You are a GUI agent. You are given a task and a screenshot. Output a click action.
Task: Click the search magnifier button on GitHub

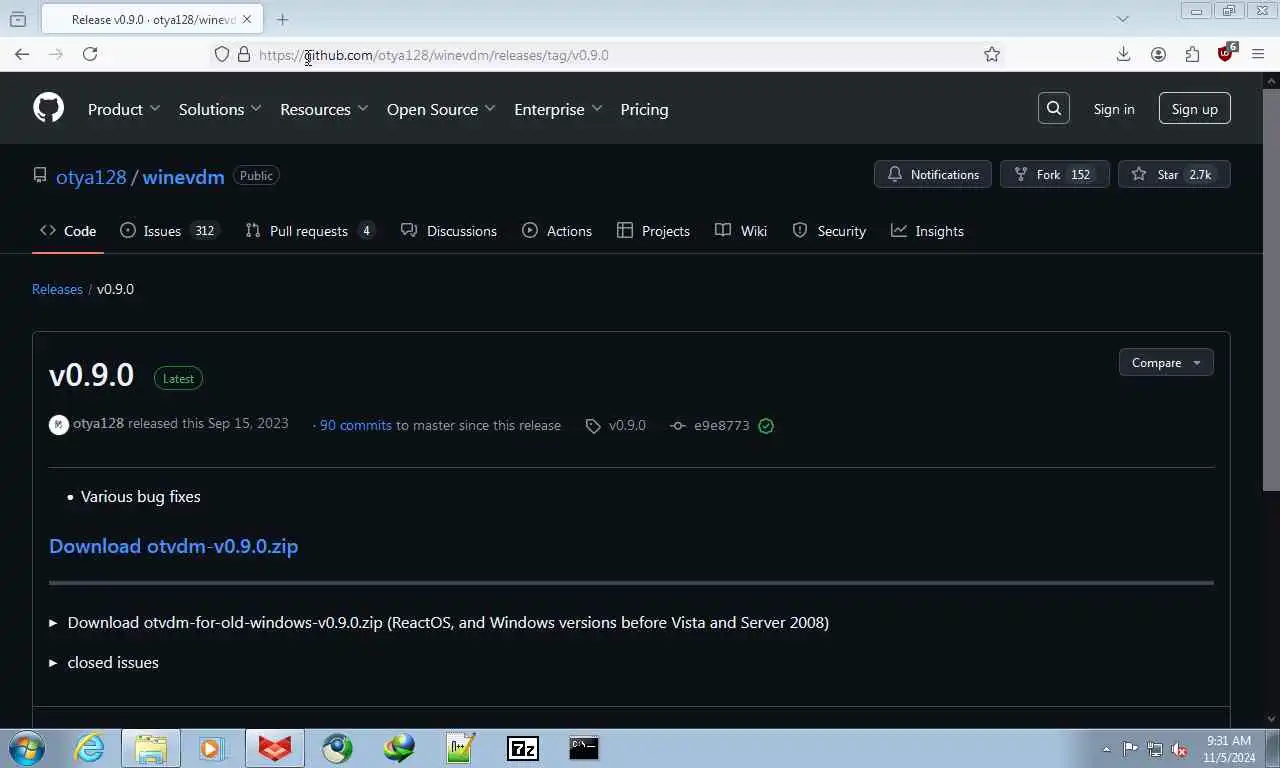click(x=1054, y=108)
